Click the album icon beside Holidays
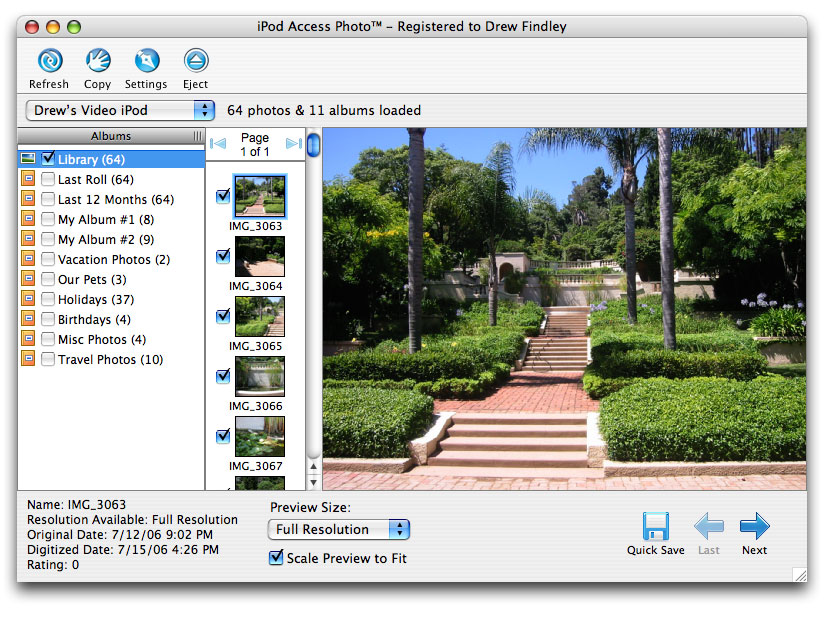Screen dimensions: 827x617 28,299
